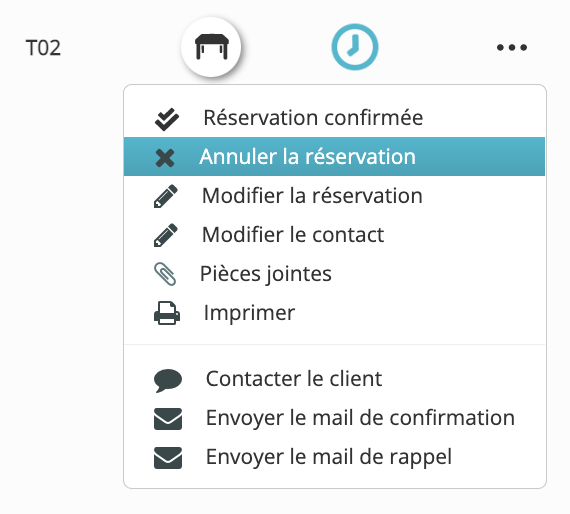The image size is (570, 514).
Task: Click pencil icon beside Modifier la réservation
Action: coord(166,196)
